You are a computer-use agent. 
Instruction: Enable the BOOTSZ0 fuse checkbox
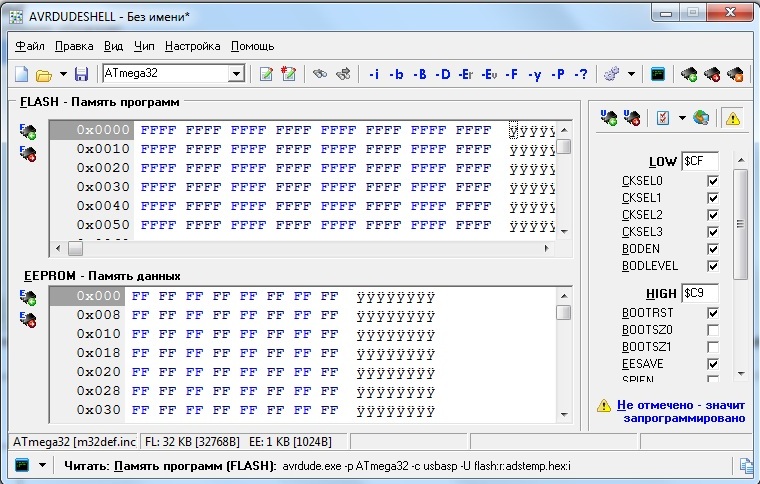click(713, 330)
